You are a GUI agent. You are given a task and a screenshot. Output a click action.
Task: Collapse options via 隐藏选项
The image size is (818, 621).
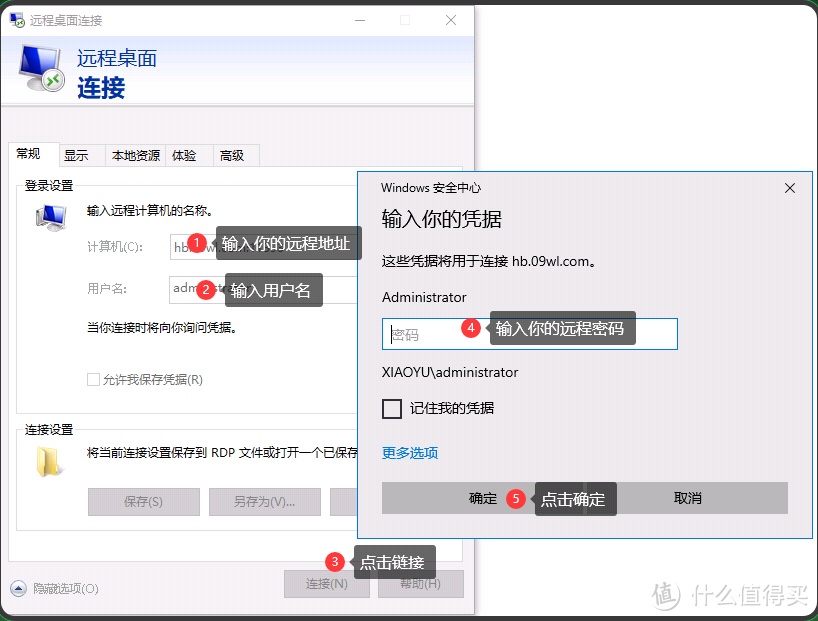point(63,589)
